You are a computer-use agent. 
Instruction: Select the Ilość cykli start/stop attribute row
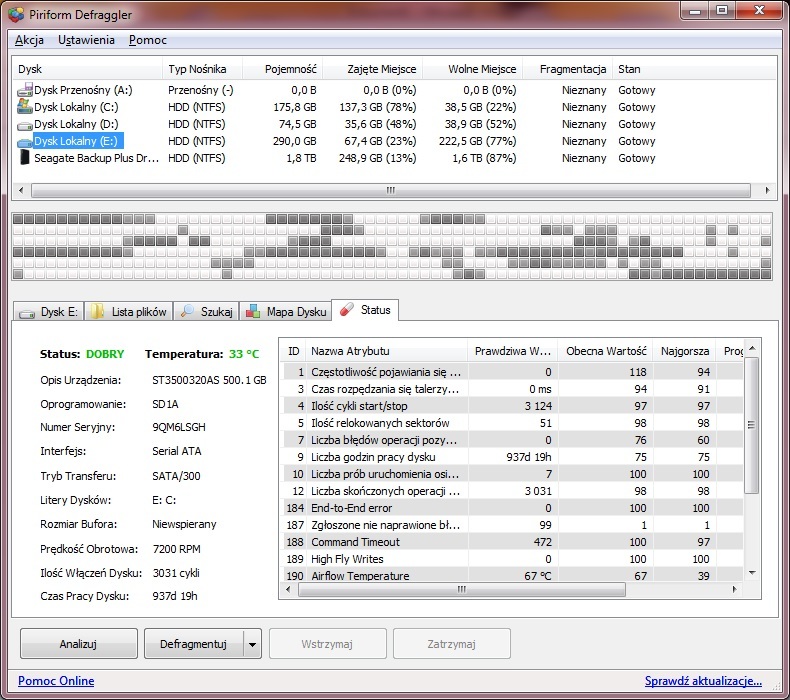tap(512, 406)
